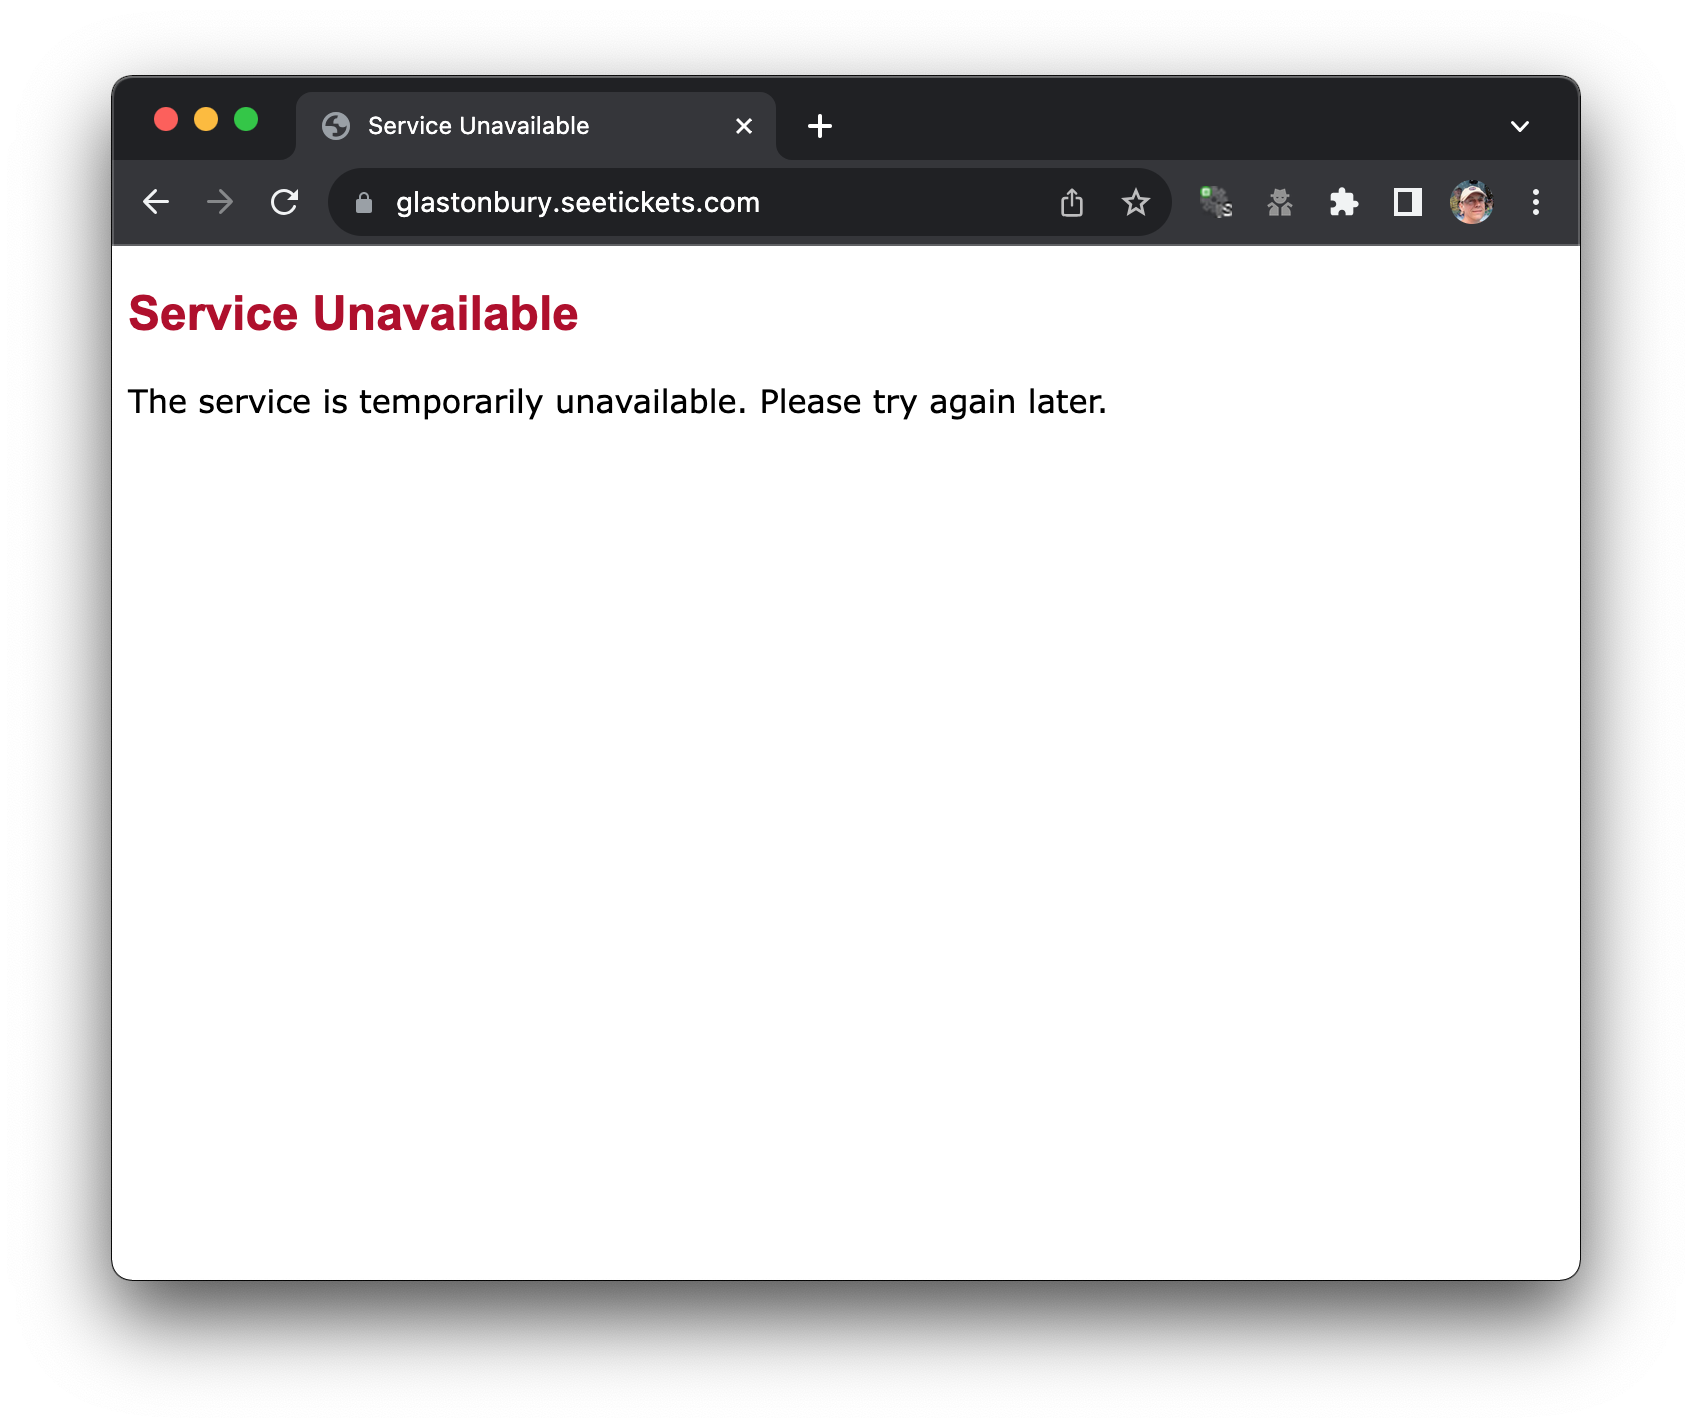Open a new tab with the plus button

pos(820,126)
